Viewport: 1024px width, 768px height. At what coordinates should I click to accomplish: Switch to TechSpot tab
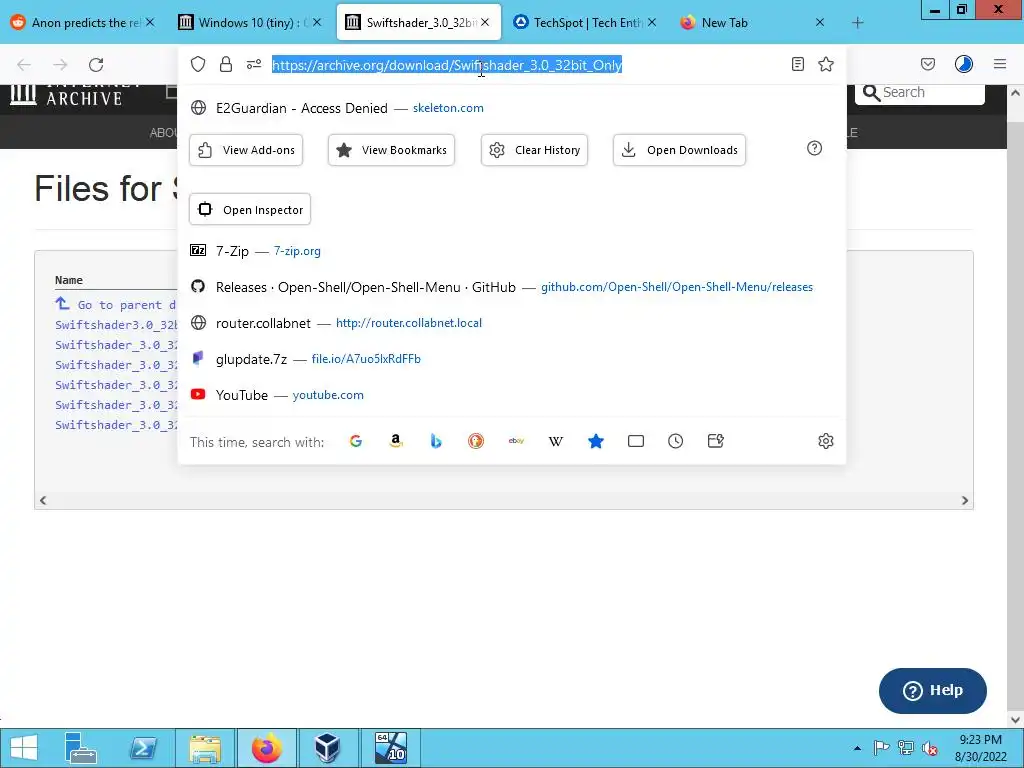586,22
